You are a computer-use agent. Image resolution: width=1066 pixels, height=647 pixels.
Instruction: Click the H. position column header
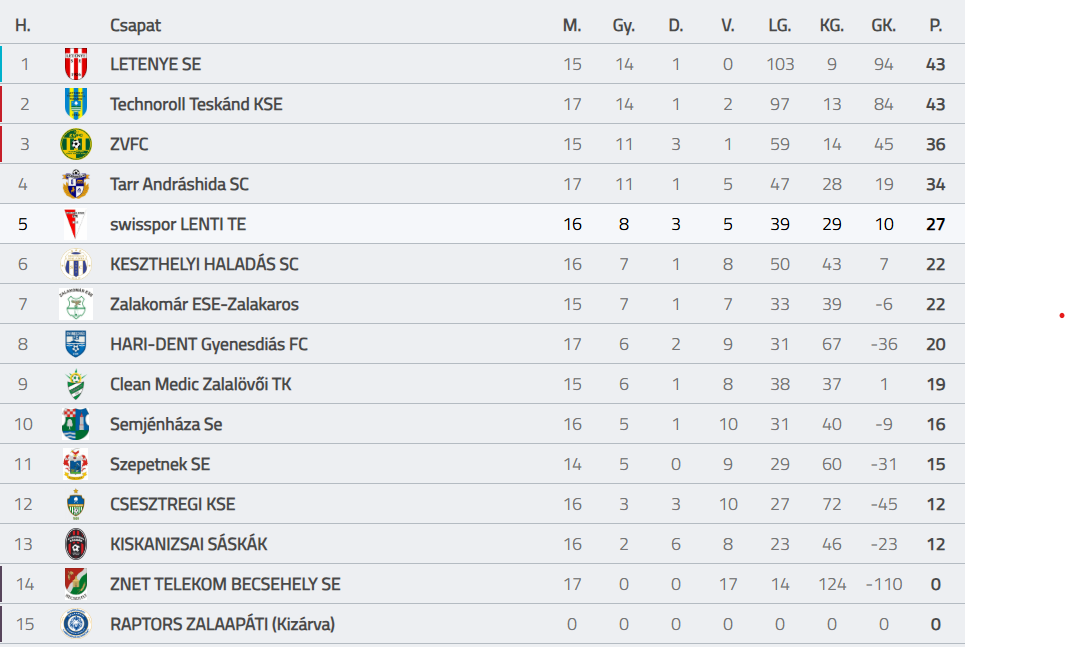23,25
